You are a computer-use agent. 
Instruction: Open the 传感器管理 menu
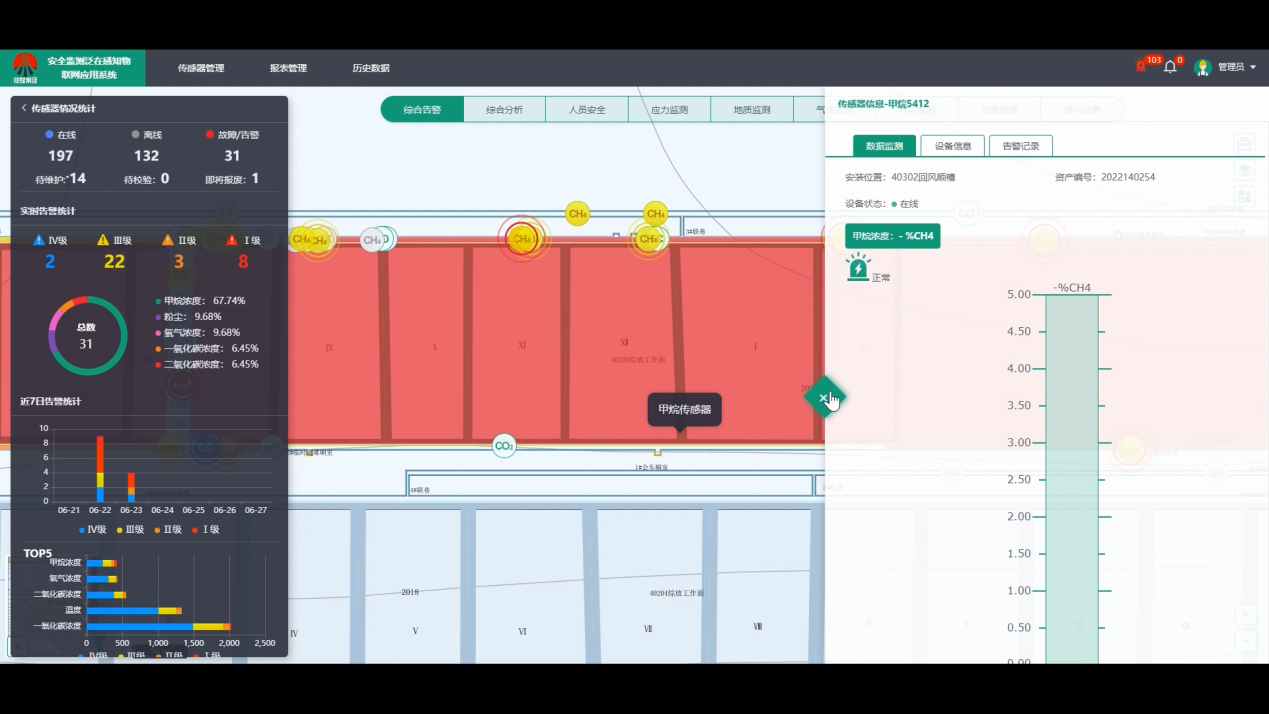point(201,68)
